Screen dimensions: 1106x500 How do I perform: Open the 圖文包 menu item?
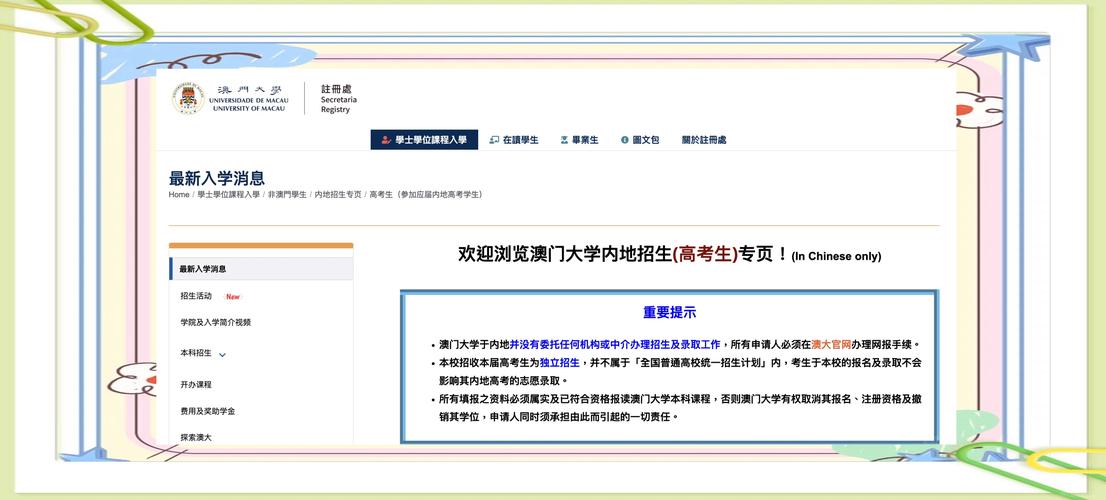pyautogui.click(x=640, y=140)
